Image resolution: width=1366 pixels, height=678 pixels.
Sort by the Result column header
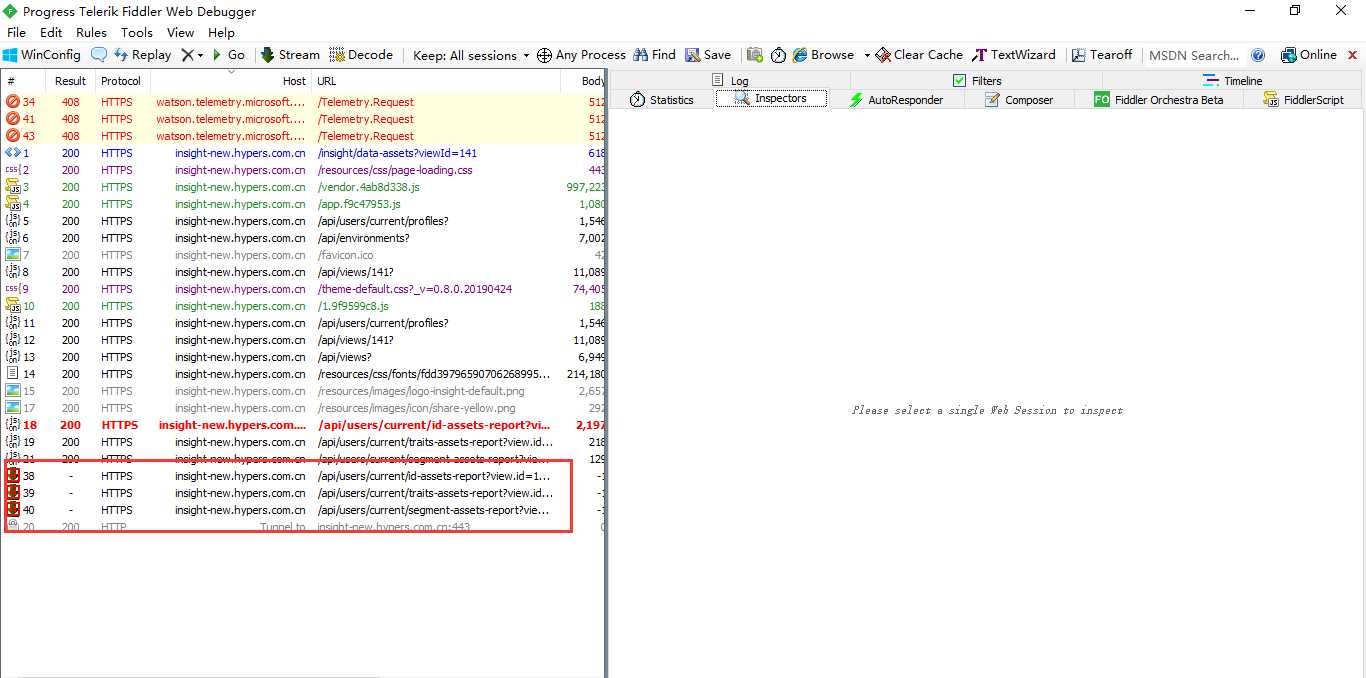[71, 81]
